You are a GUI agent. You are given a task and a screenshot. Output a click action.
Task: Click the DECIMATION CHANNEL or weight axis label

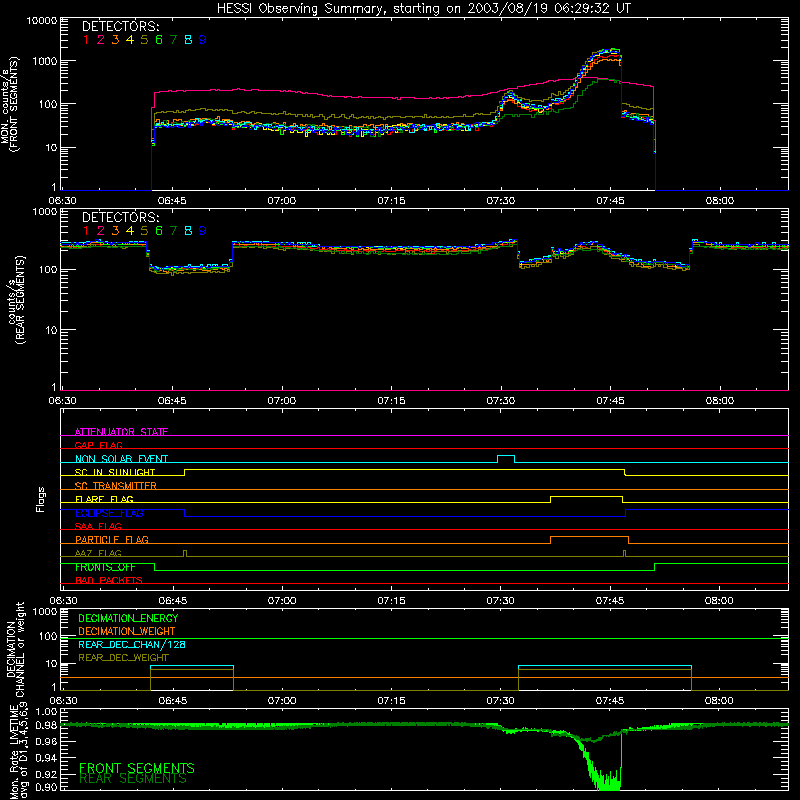pyautogui.click(x=14, y=649)
